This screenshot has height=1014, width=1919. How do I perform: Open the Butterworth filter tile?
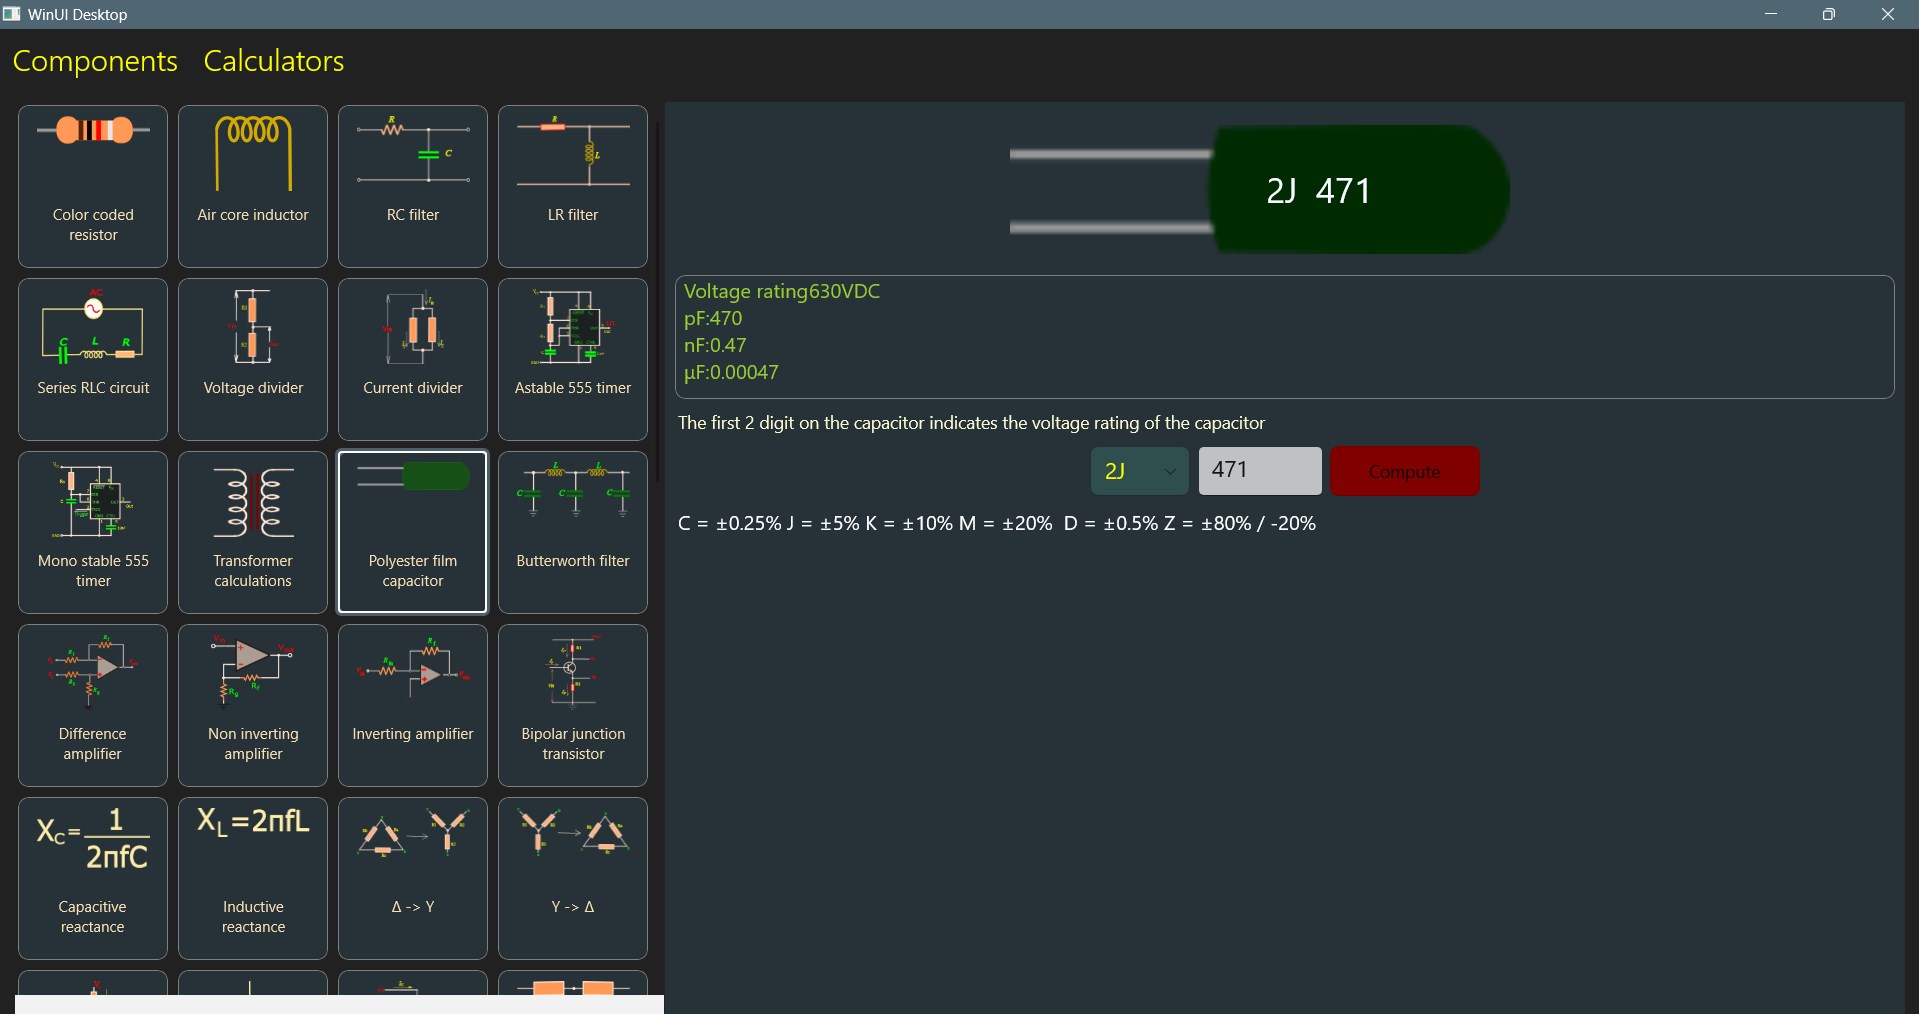point(573,532)
